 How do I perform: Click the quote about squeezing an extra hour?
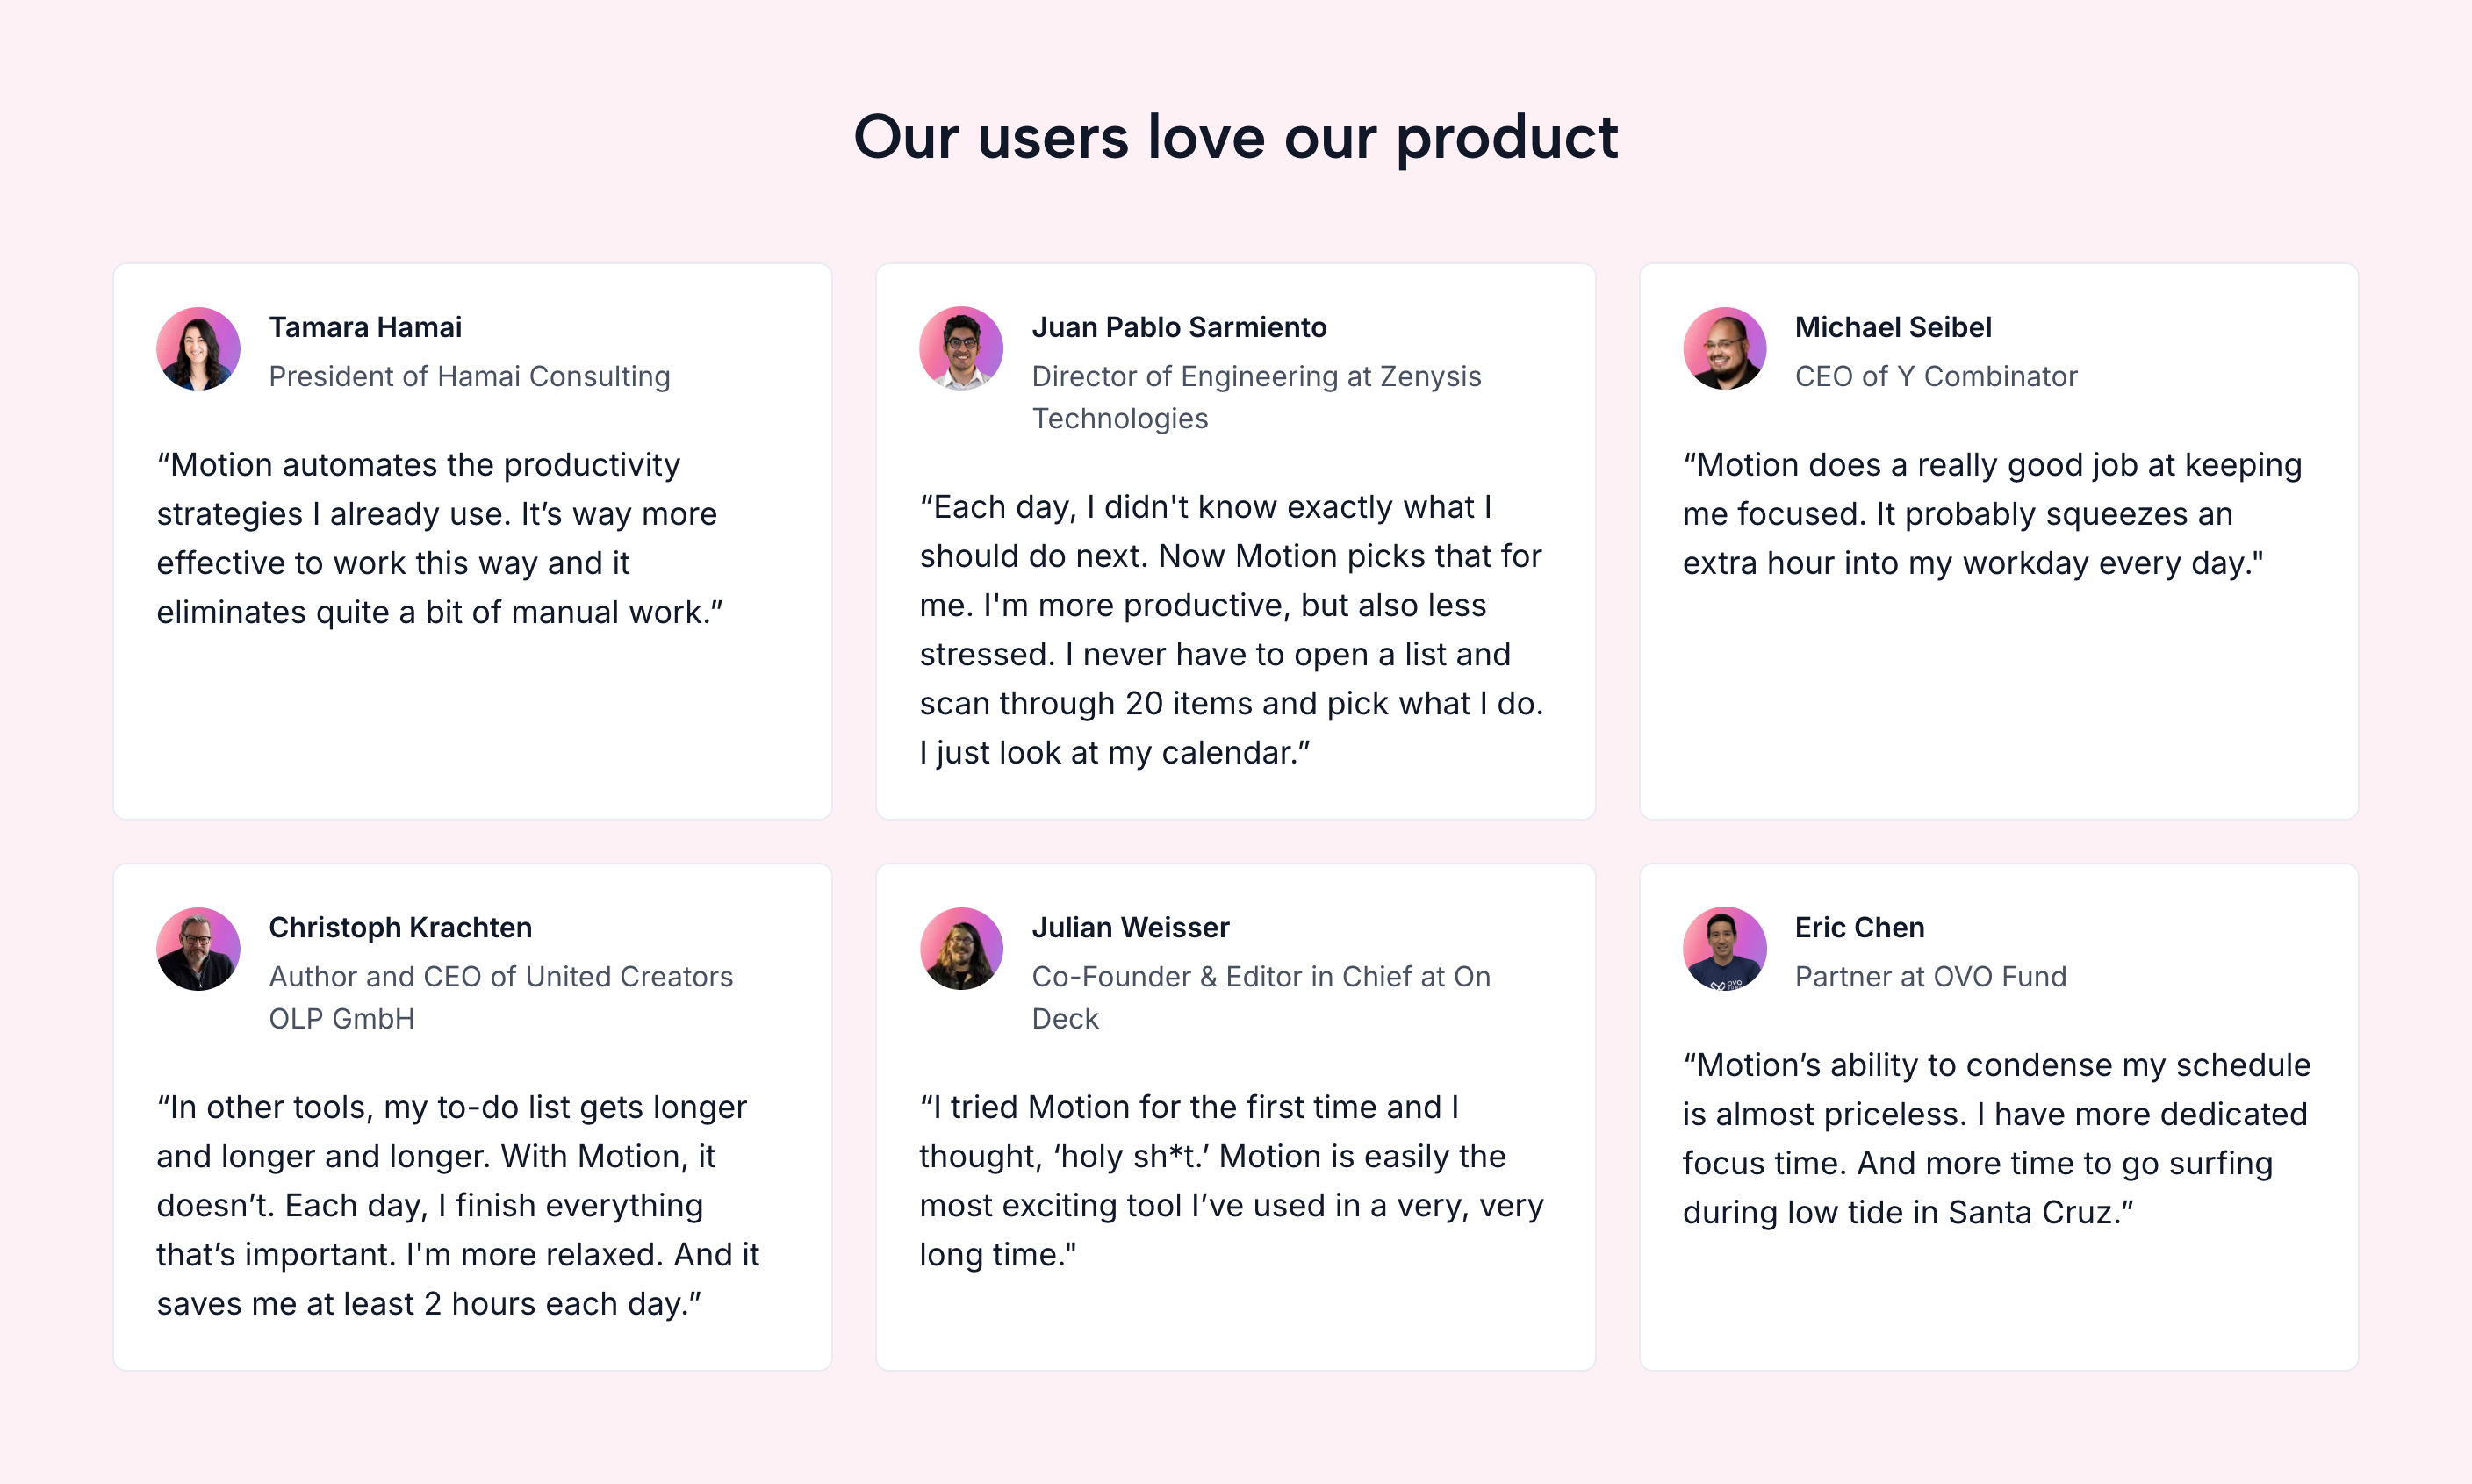(x=1992, y=514)
